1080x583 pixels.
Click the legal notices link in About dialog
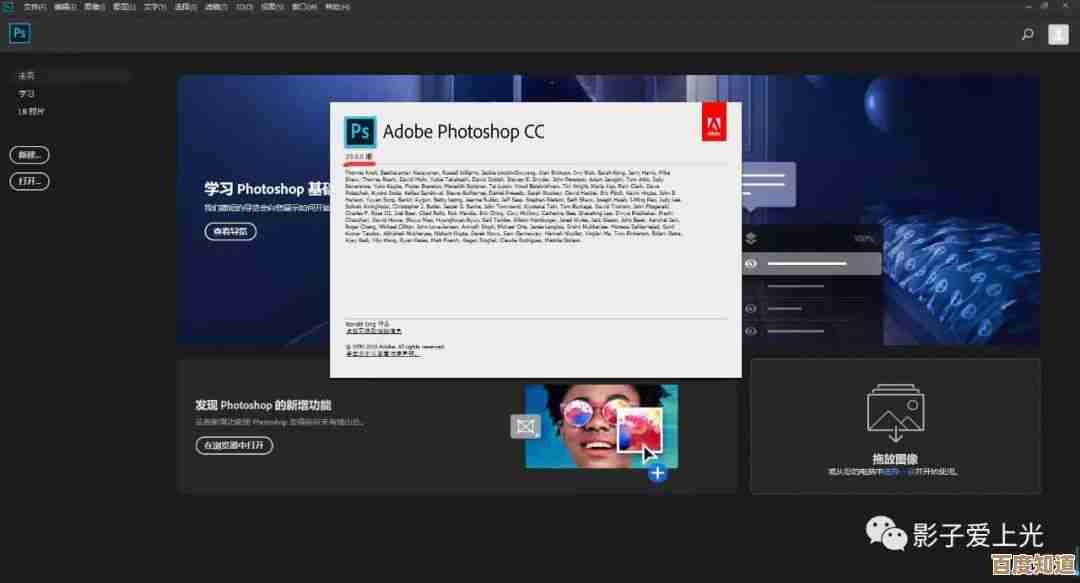[x=383, y=353]
